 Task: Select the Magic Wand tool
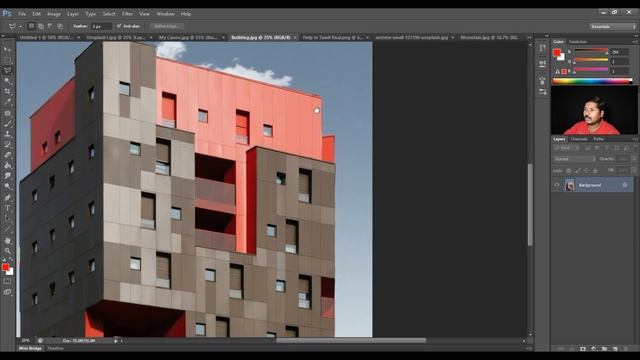pyautogui.click(x=7, y=81)
